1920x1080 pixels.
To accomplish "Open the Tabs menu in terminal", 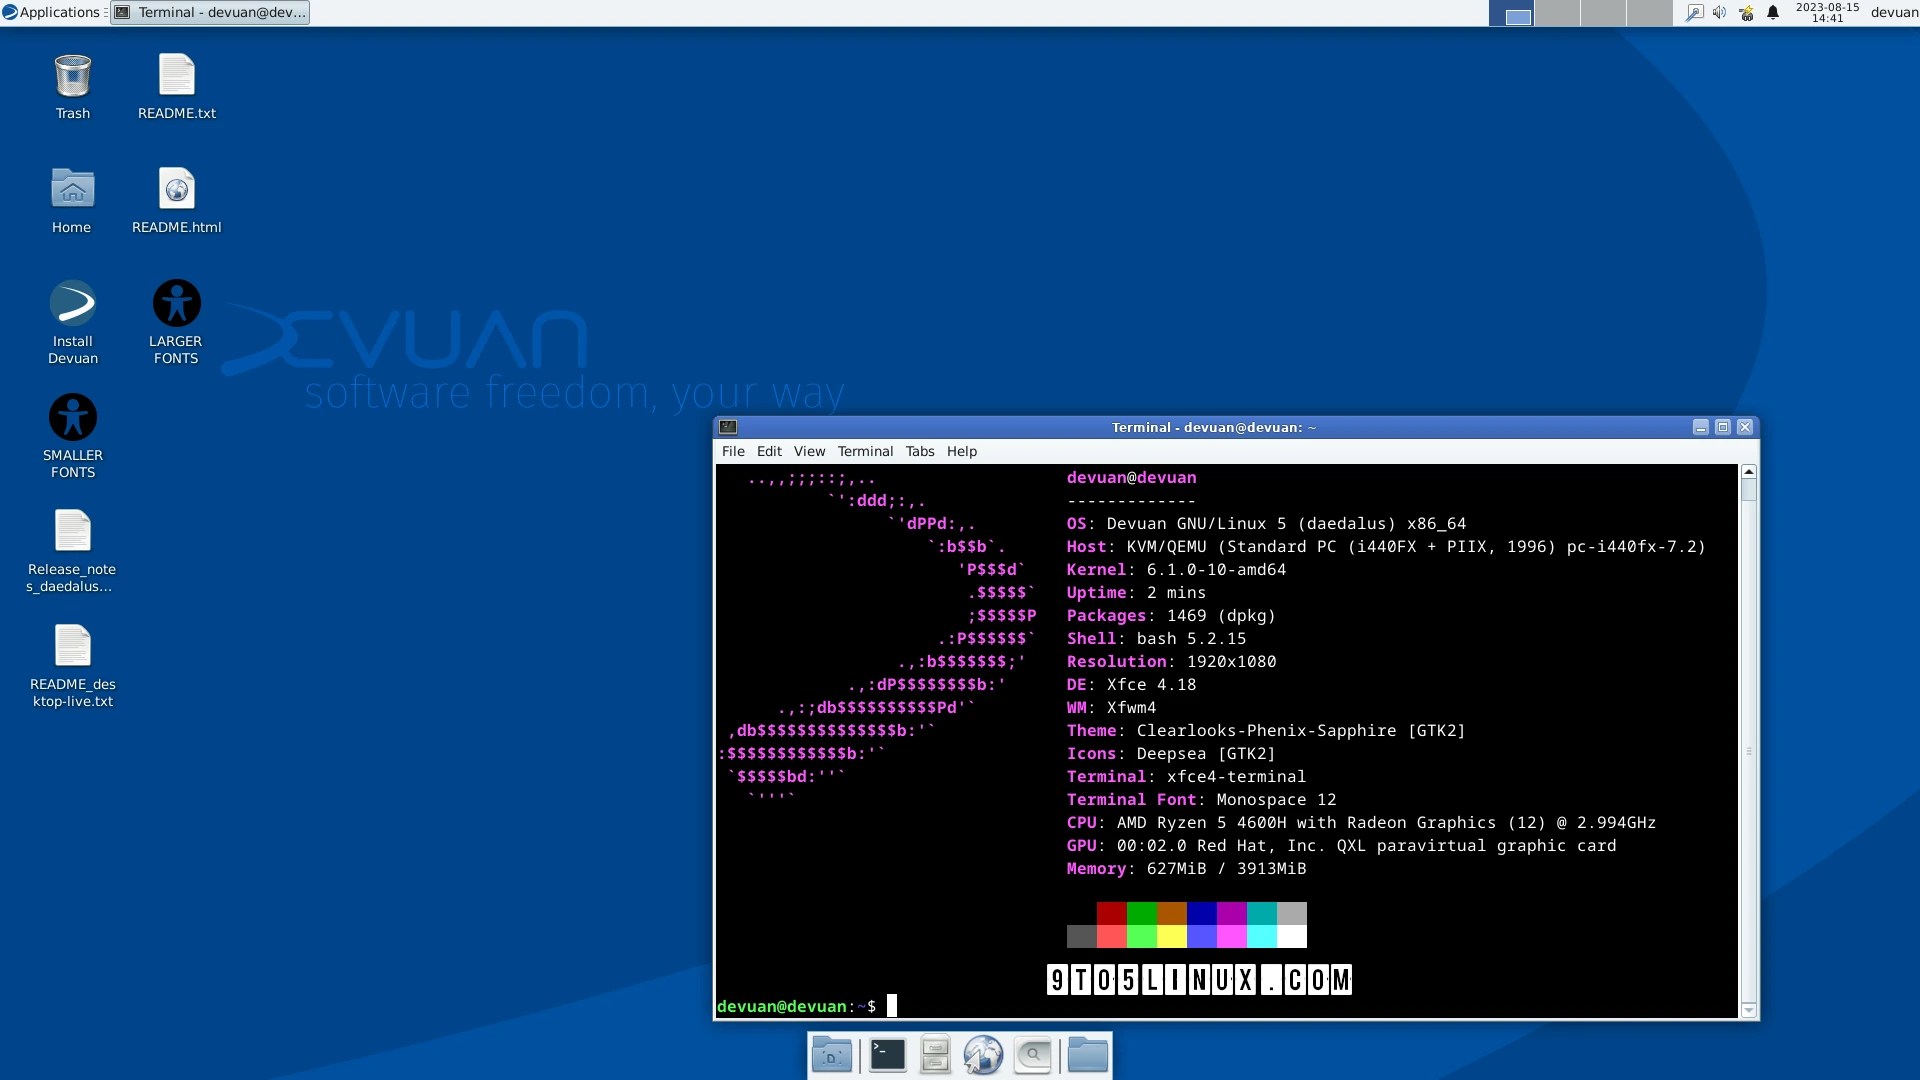I will [919, 451].
